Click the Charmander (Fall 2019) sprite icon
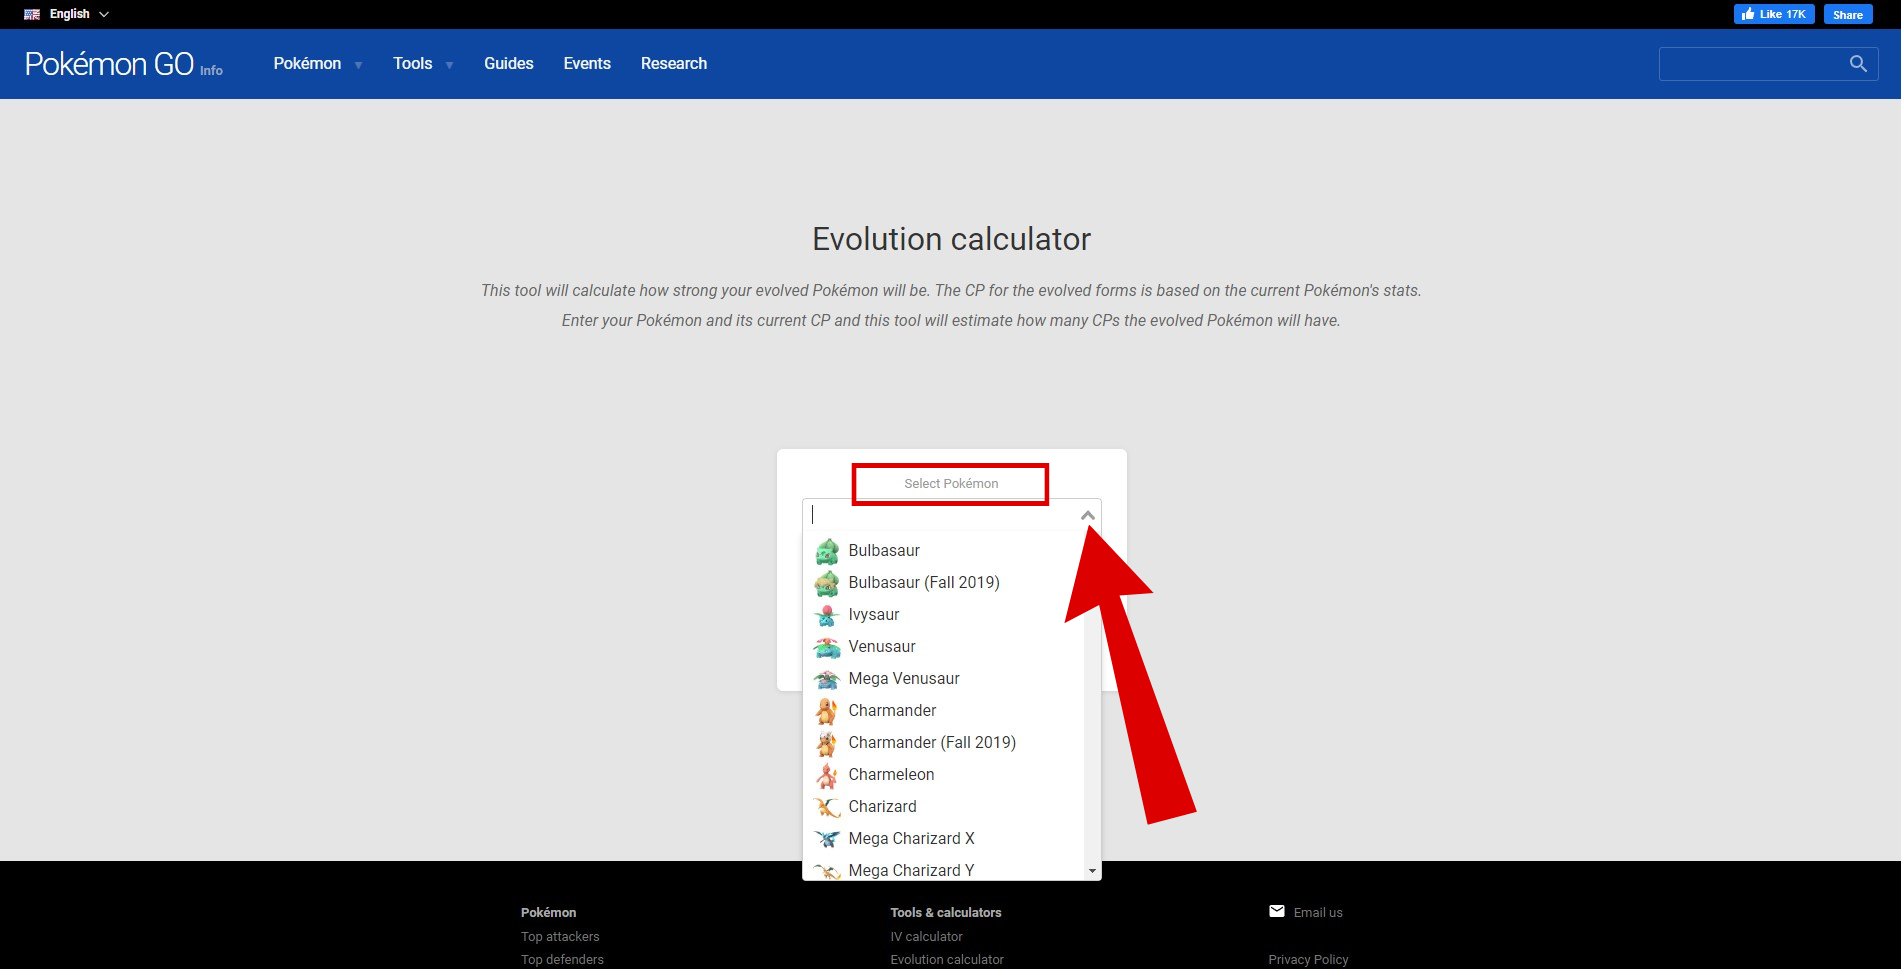The height and width of the screenshot is (969, 1901). click(827, 743)
